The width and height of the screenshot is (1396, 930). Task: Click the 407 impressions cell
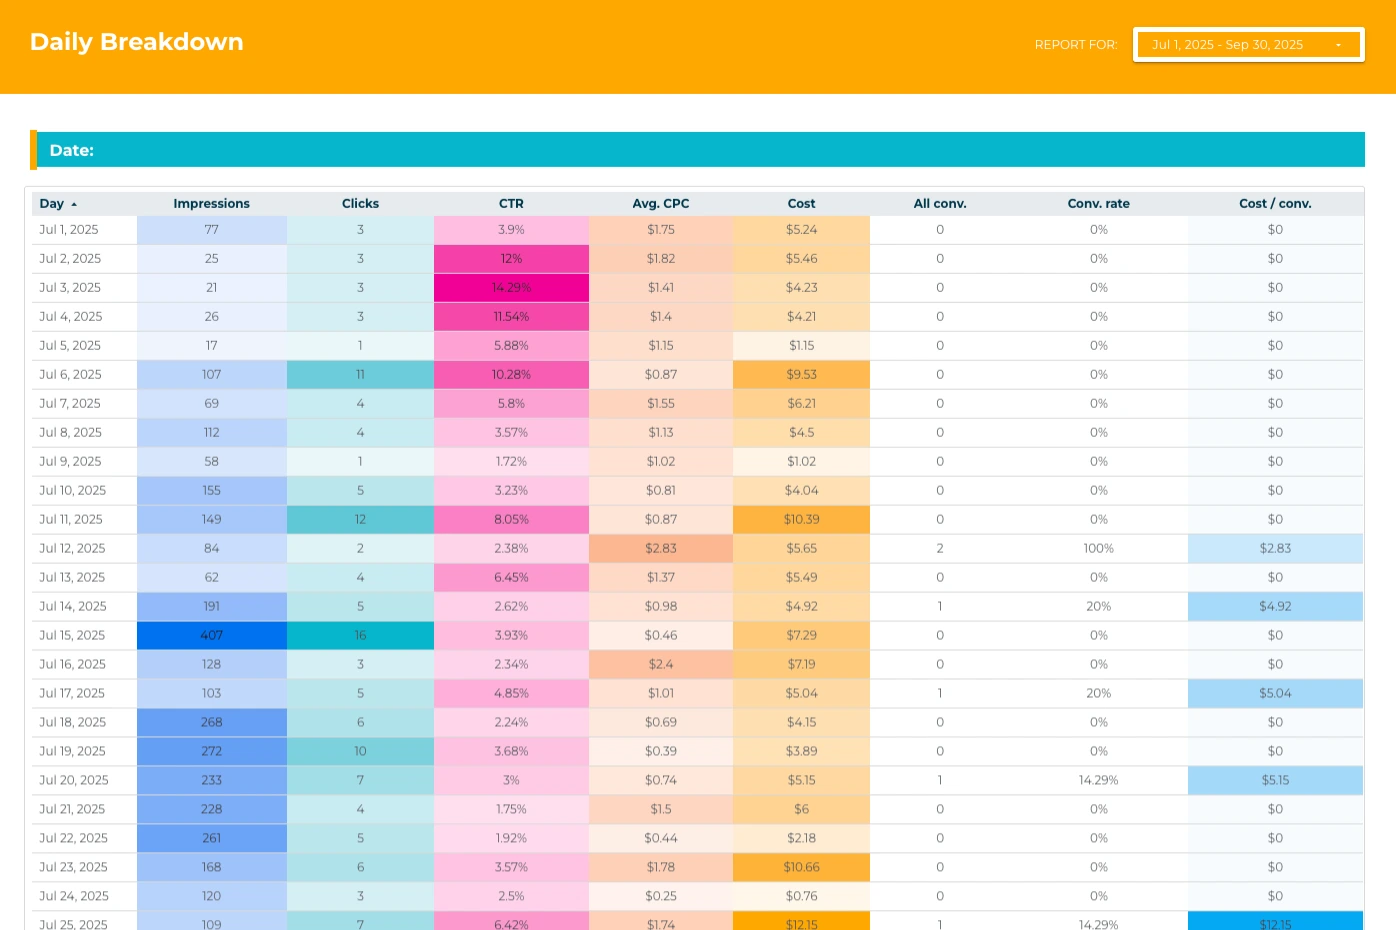coord(211,636)
